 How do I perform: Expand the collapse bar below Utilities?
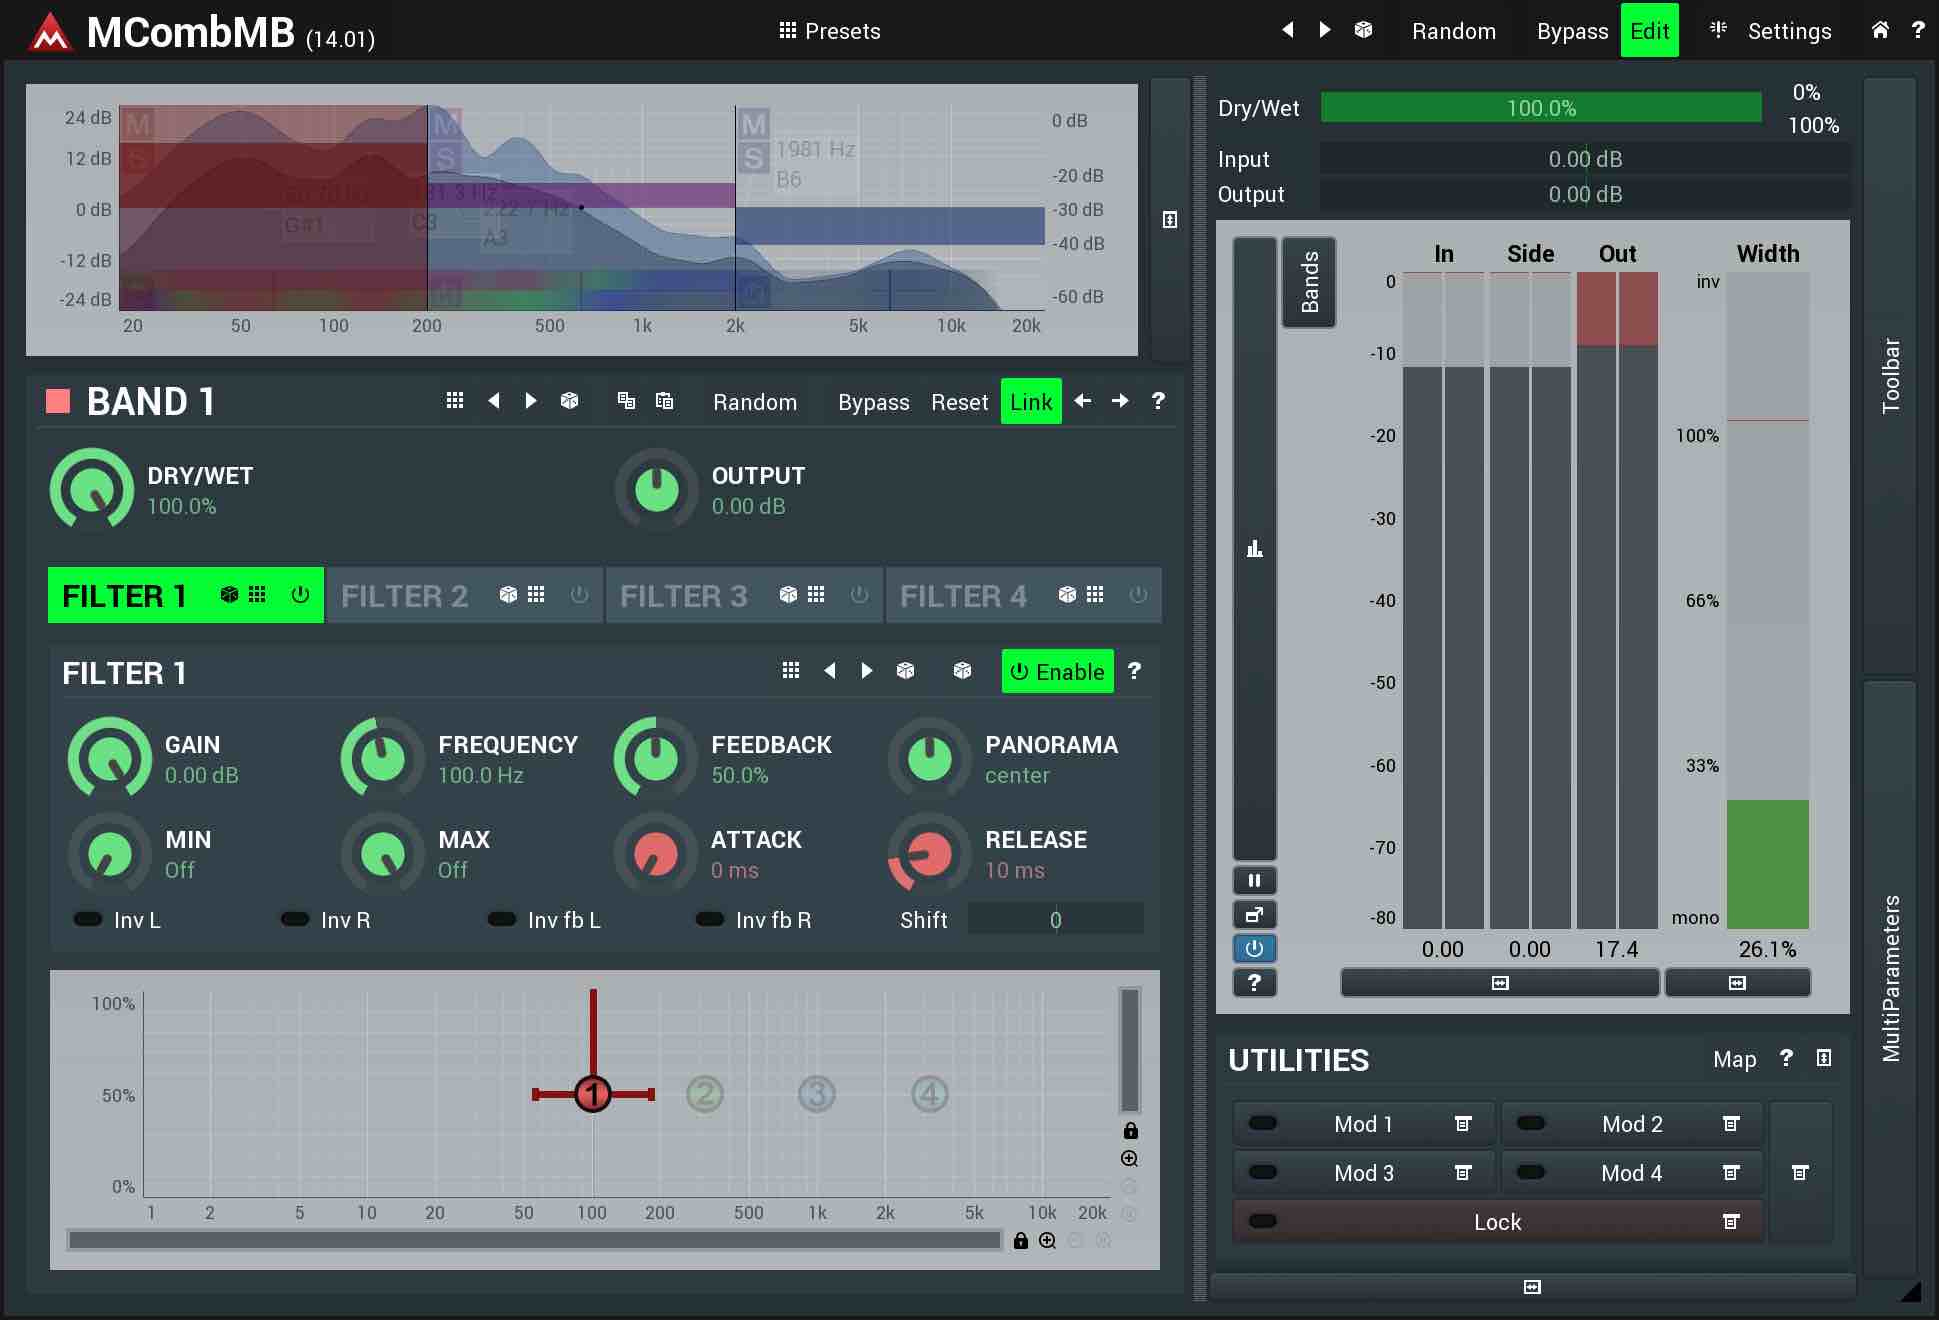[x=1531, y=1287]
